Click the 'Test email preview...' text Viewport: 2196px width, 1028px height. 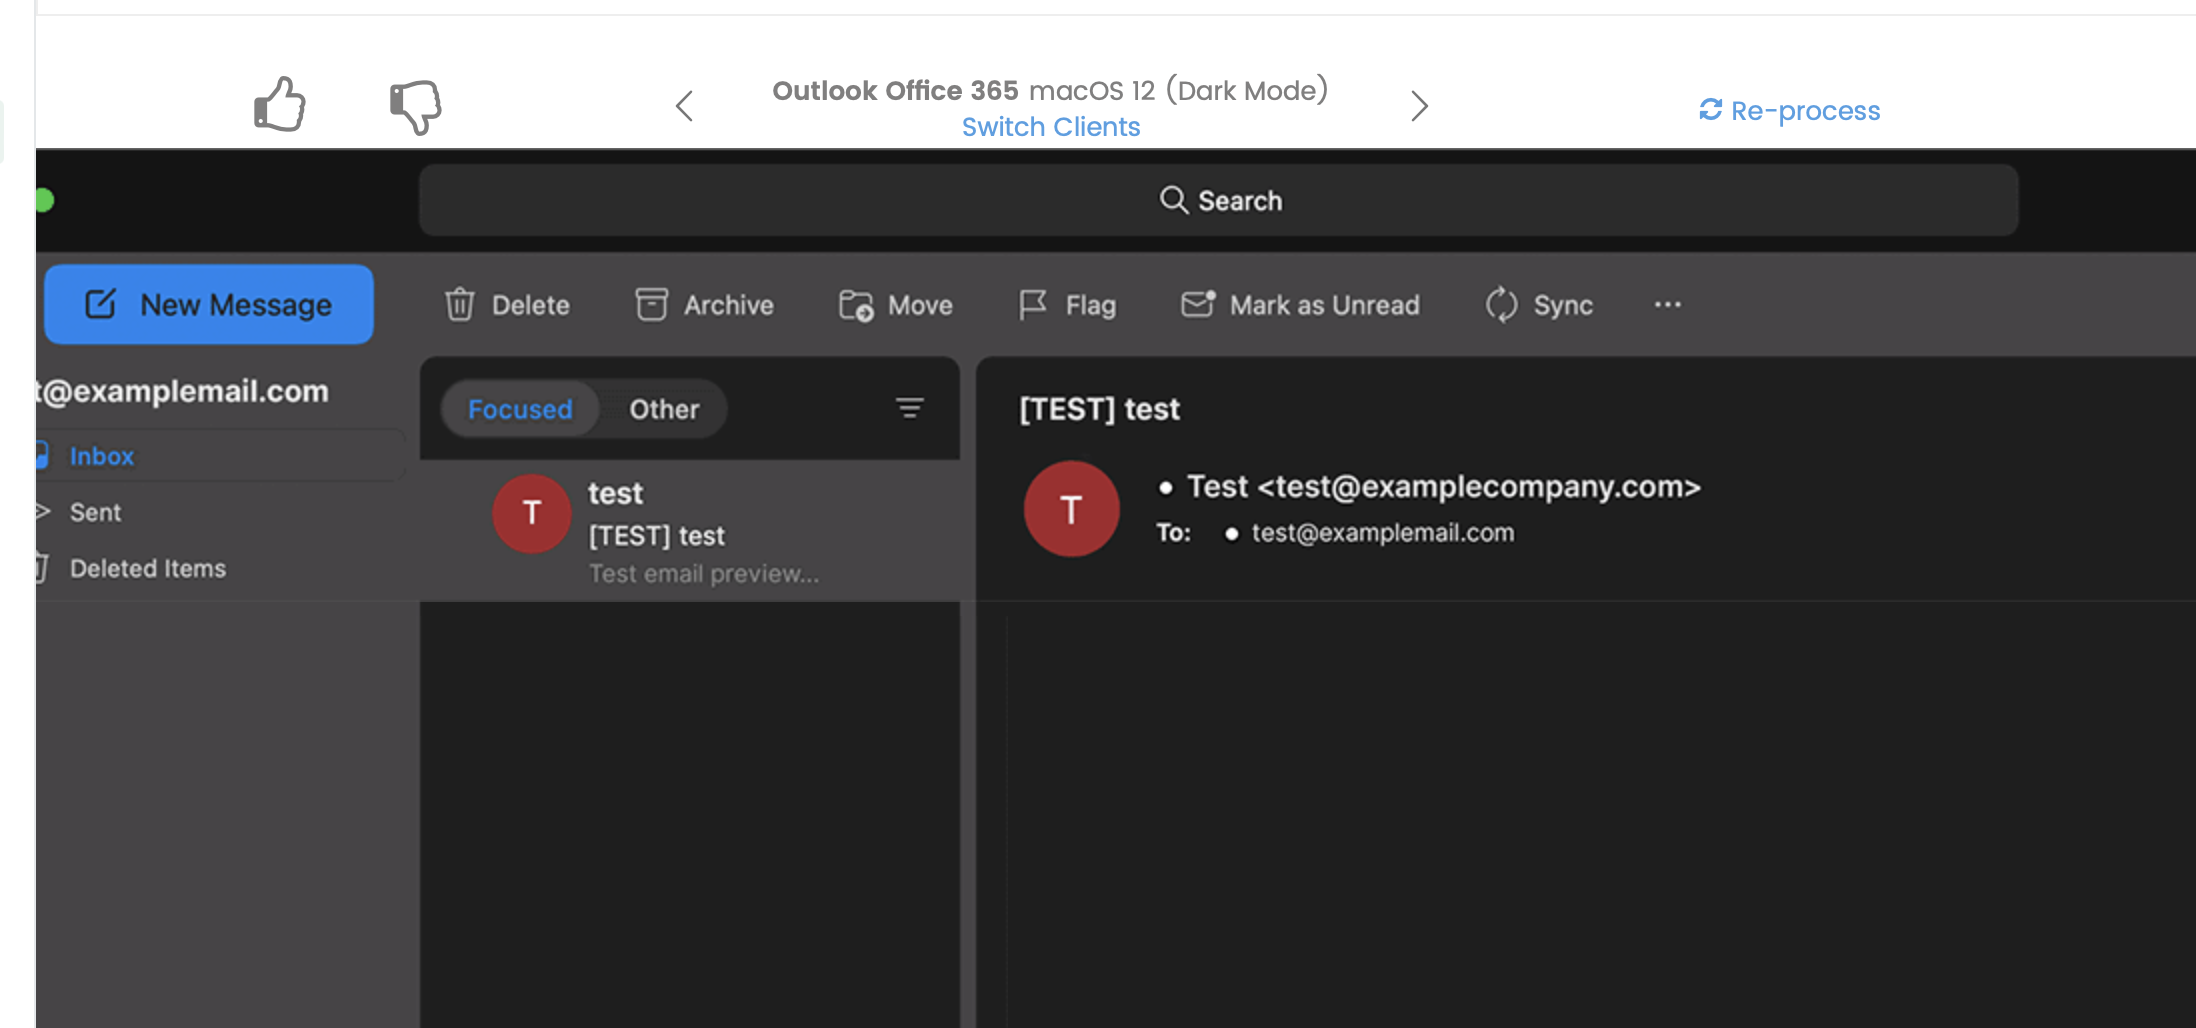704,574
